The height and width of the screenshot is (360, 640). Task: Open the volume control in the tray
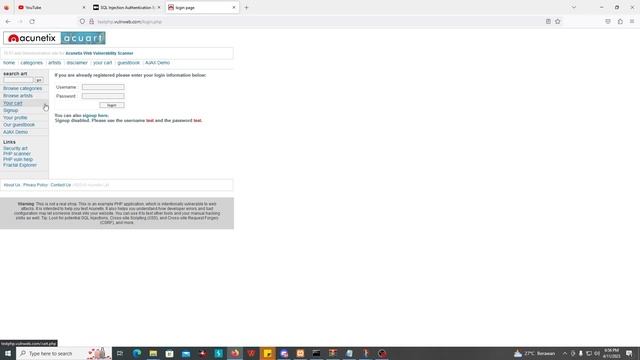click(x=597, y=353)
